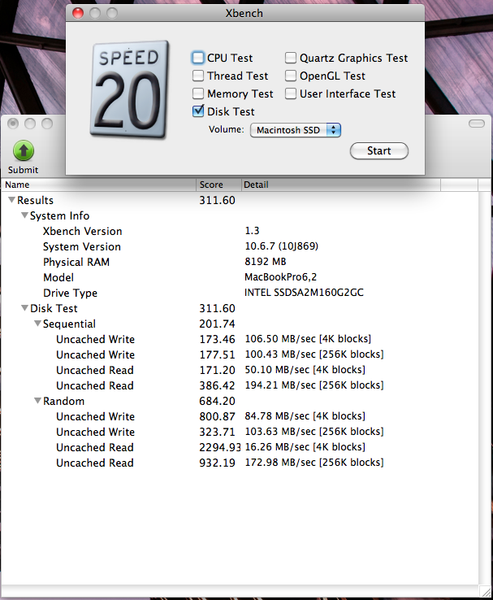Select the 106.50 MB/sec sequential write row
This screenshot has height=600, width=493.
[x=240, y=339]
